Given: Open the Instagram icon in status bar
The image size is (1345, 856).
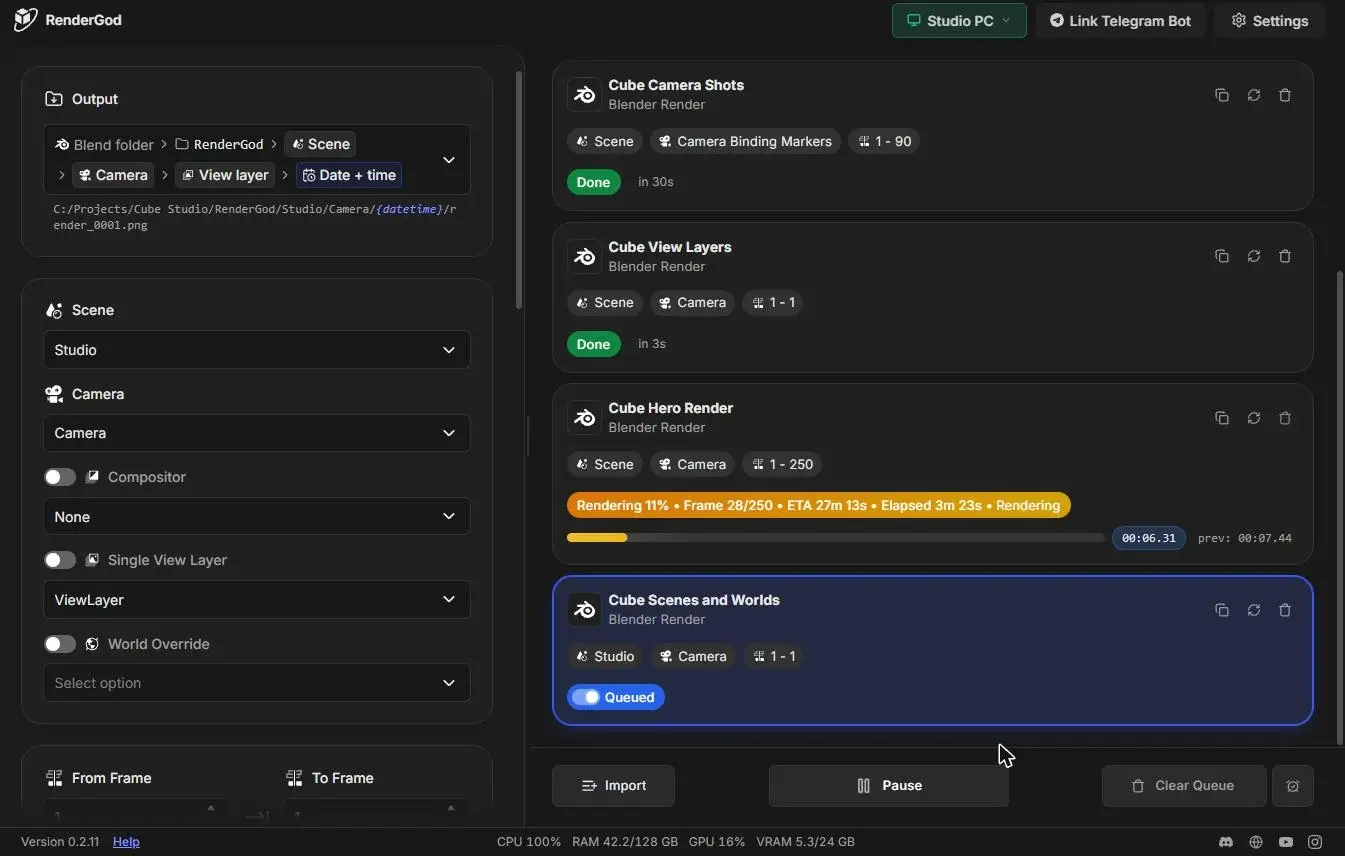Looking at the screenshot, I should click(1316, 842).
